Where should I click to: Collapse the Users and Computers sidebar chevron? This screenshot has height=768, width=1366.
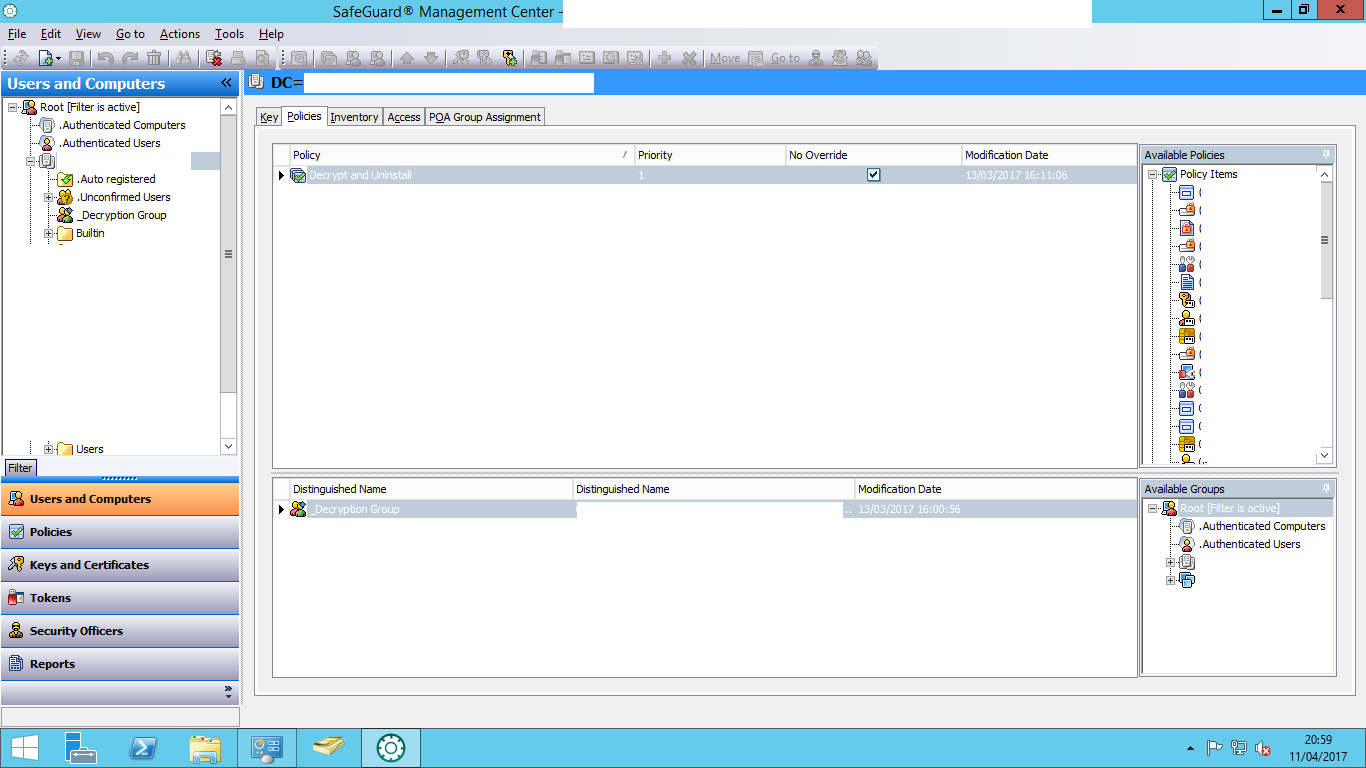226,83
